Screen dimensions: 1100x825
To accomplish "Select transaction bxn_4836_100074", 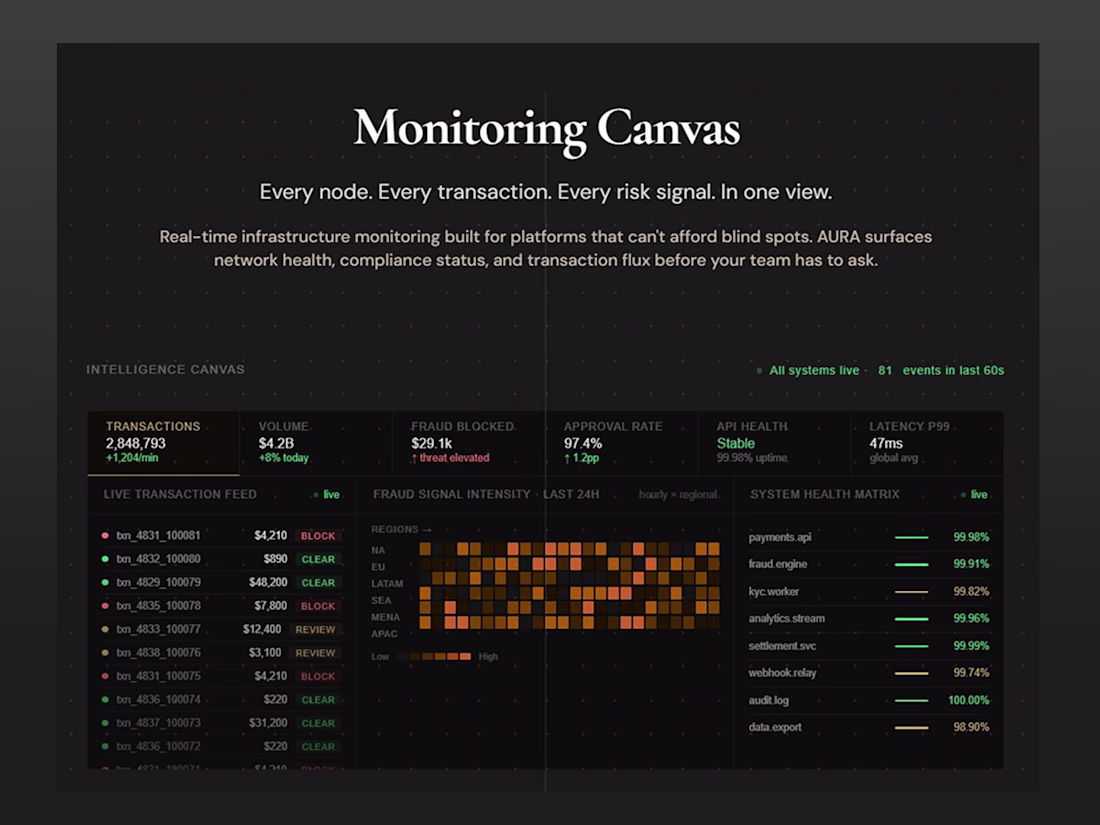I will (x=222, y=699).
